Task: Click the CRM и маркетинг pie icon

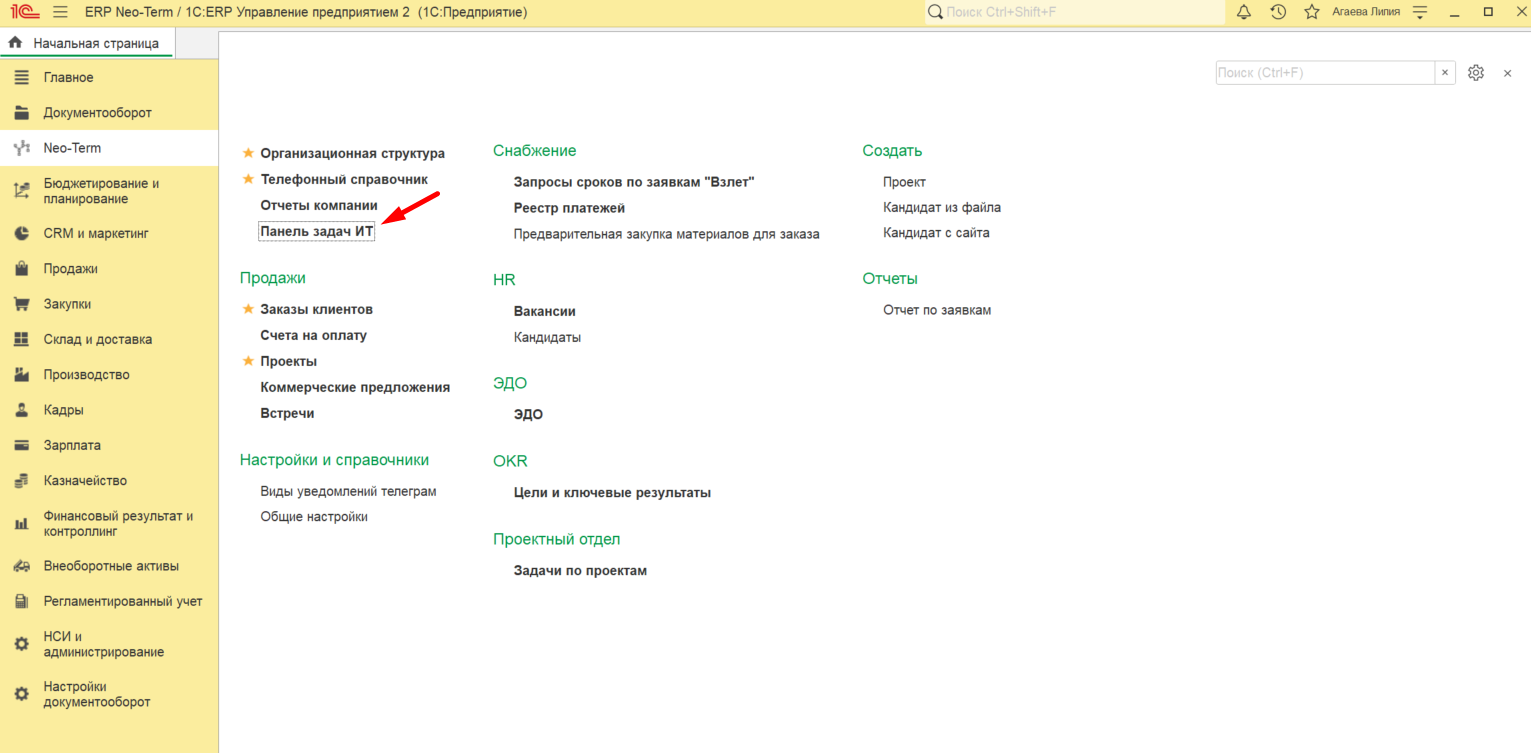Action: (21, 233)
